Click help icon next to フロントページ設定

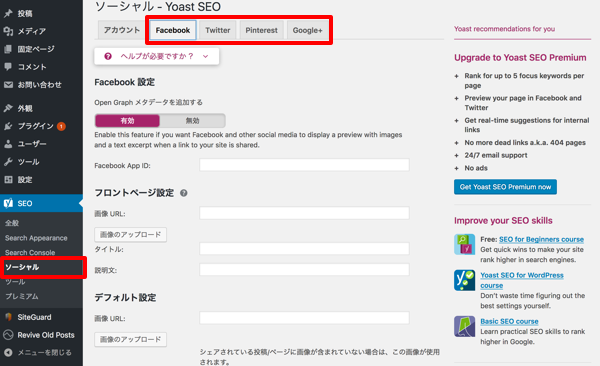184,193
